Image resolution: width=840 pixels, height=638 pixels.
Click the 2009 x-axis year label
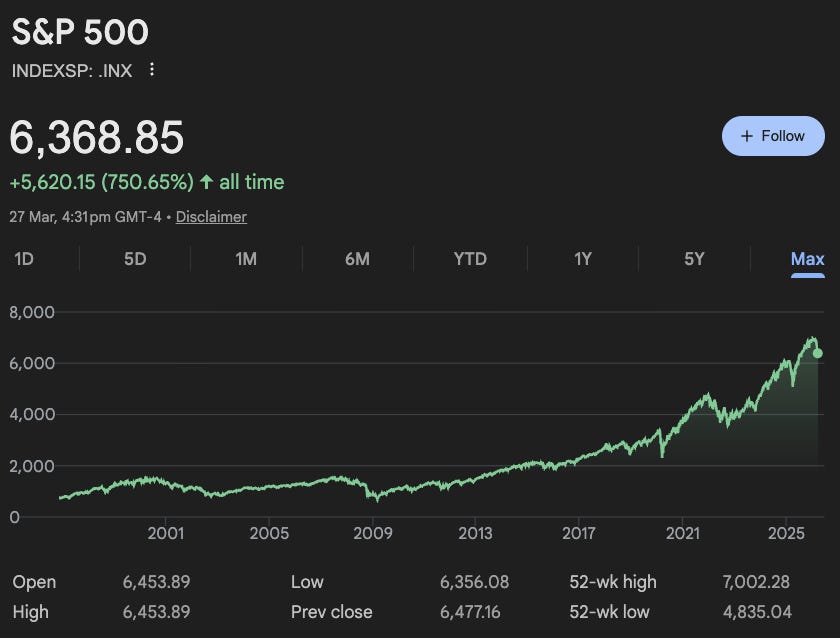coord(373,534)
